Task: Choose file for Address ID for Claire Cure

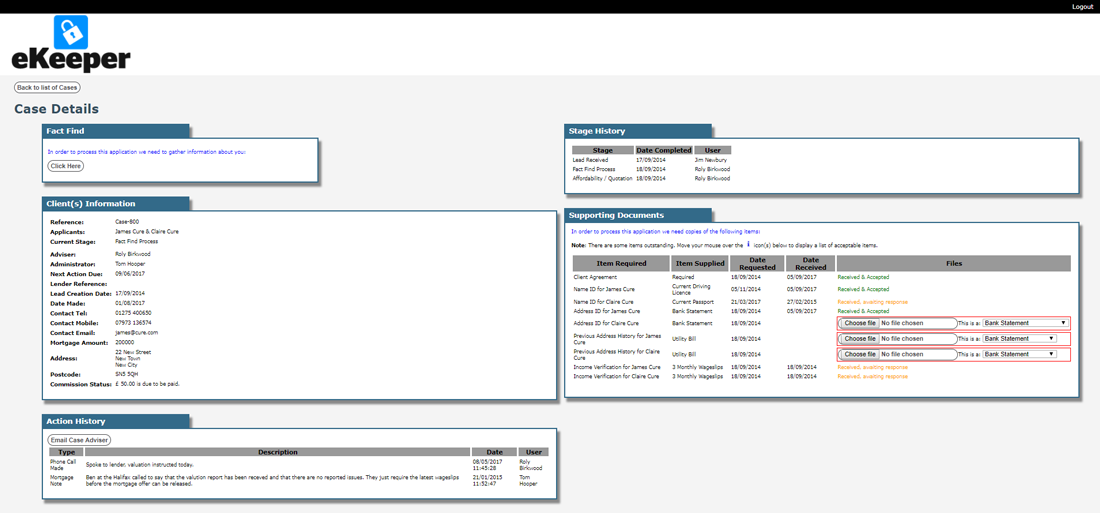Action: (x=859, y=323)
